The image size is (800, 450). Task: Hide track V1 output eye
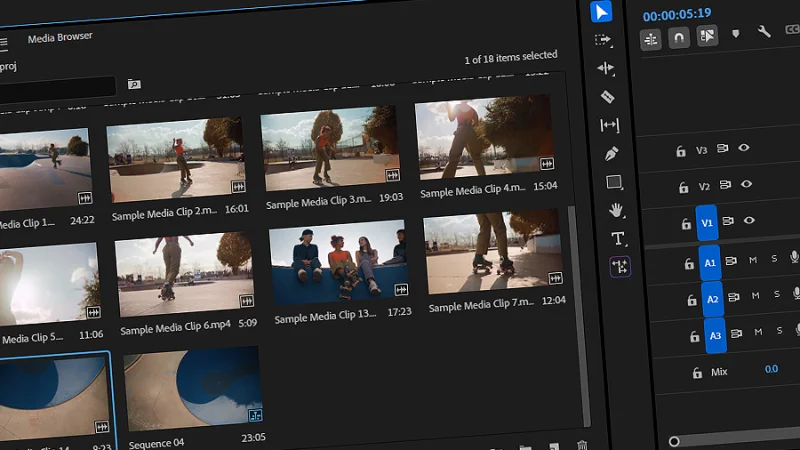(x=749, y=220)
